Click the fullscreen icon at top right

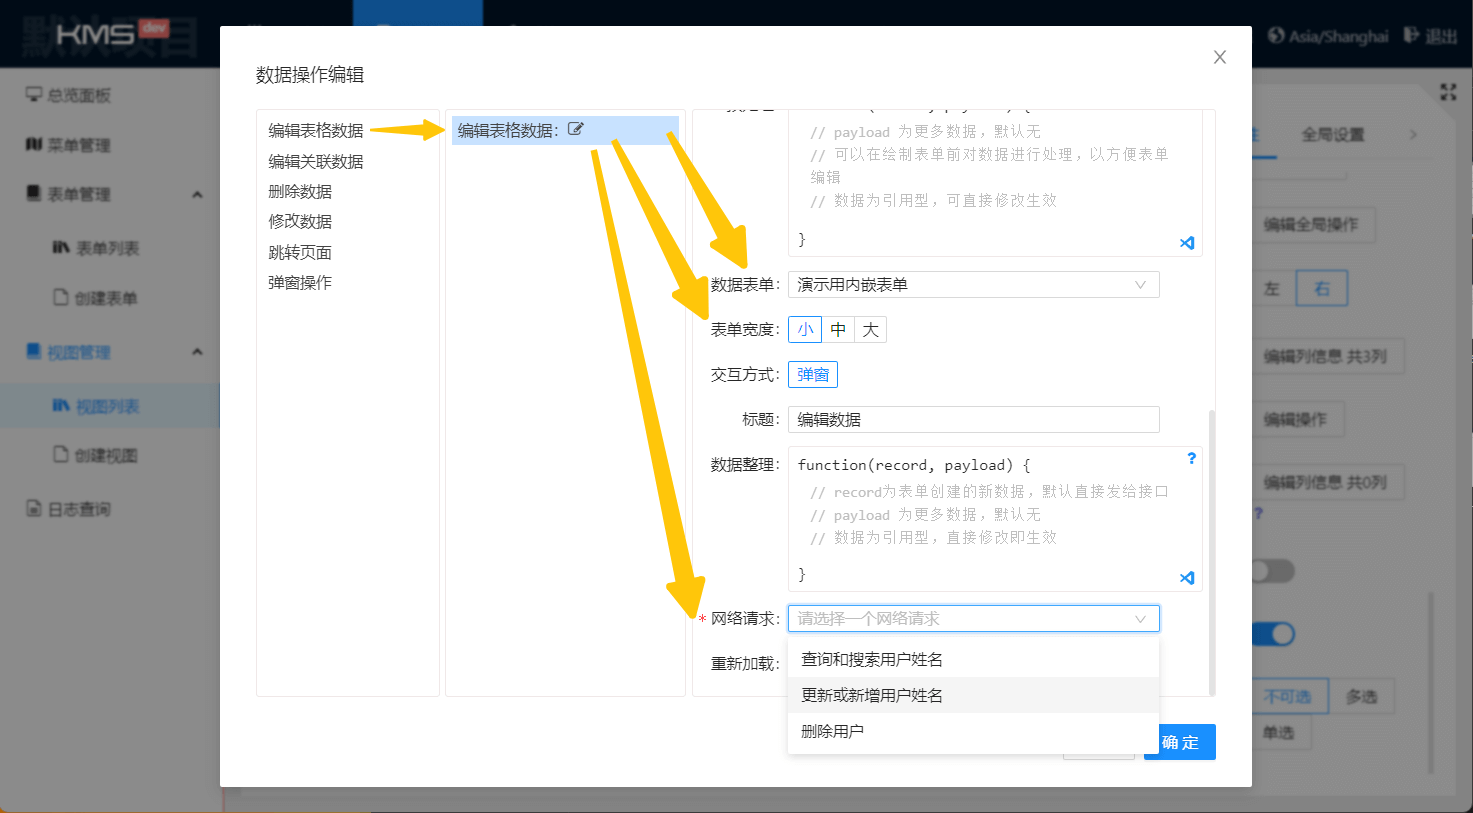pyautogui.click(x=1447, y=92)
